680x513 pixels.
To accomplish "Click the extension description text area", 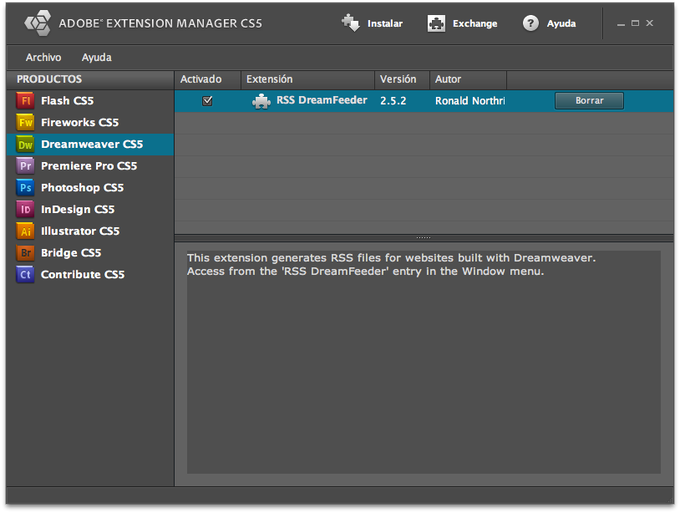I will pyautogui.click(x=423, y=362).
